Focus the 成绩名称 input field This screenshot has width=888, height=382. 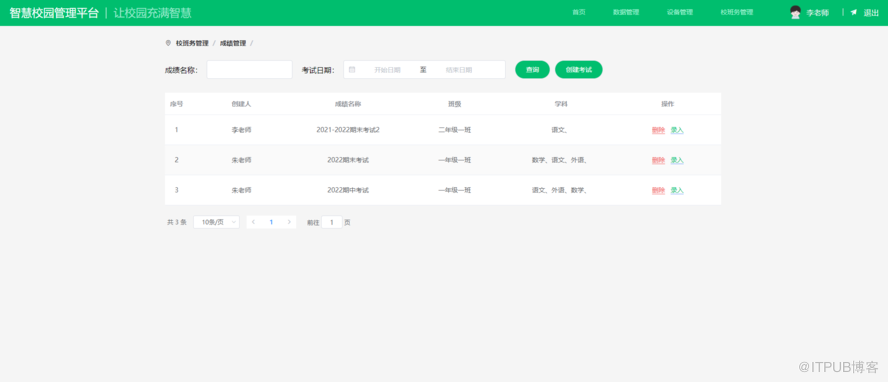tap(249, 70)
